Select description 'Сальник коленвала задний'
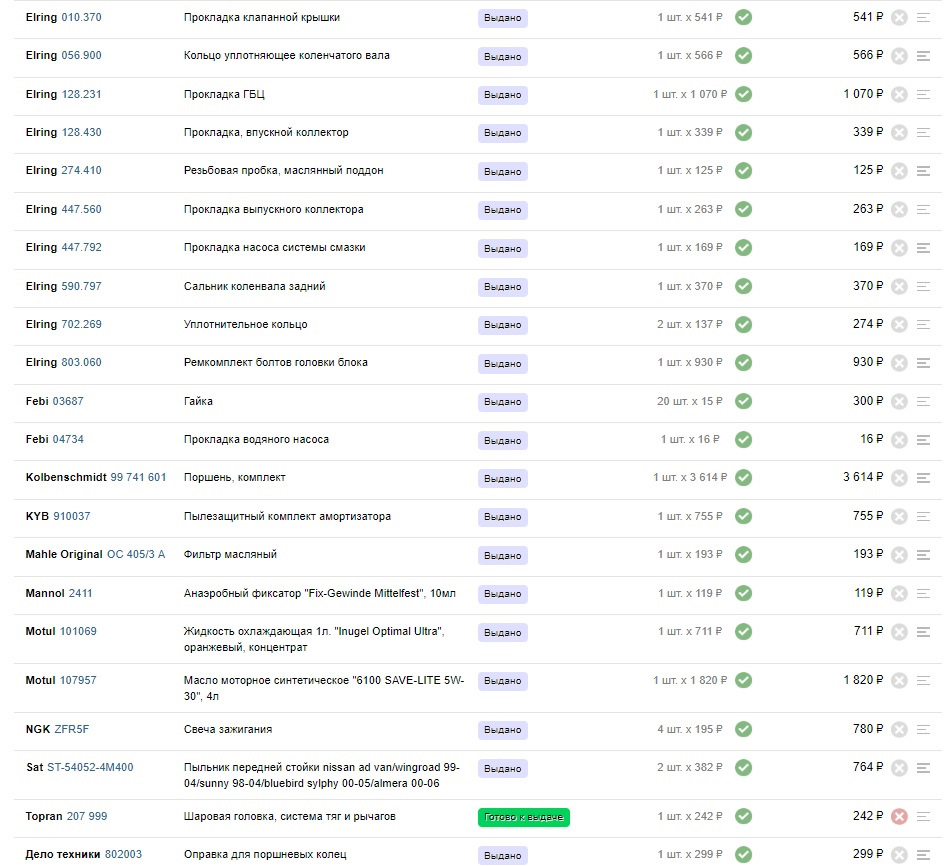 (255, 286)
